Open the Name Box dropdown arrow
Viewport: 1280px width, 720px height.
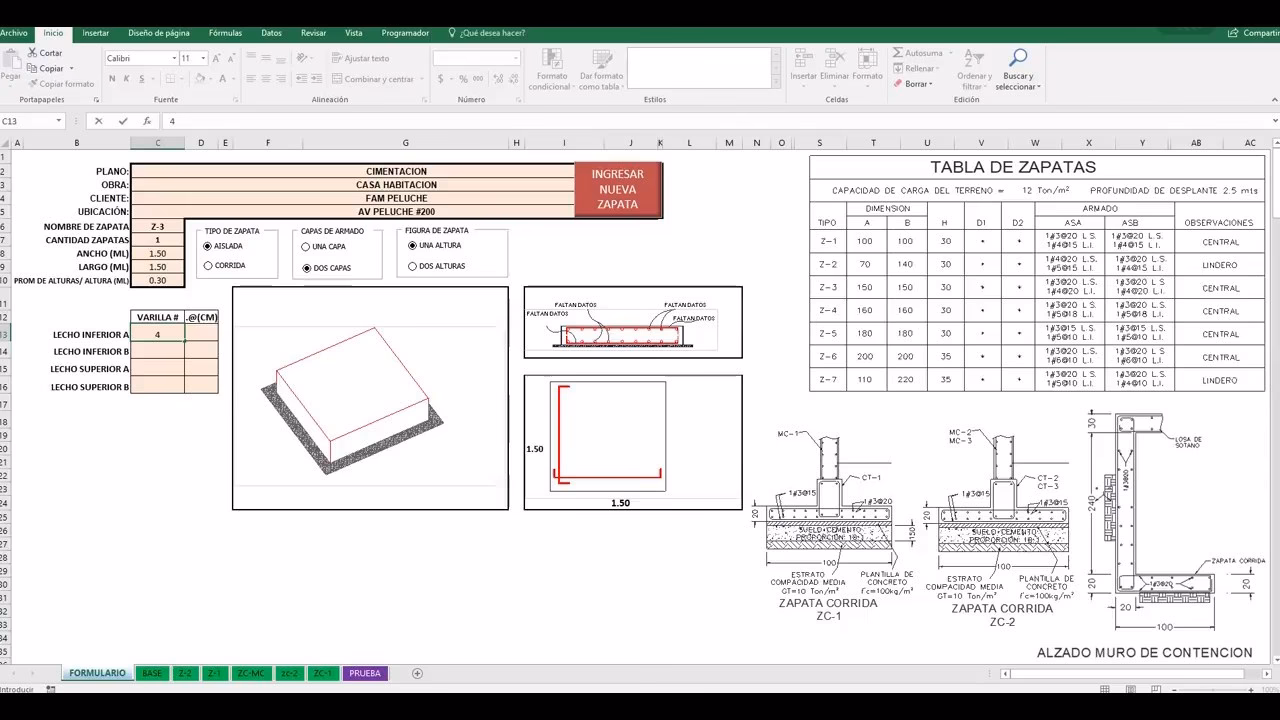pyautogui.click(x=59, y=121)
